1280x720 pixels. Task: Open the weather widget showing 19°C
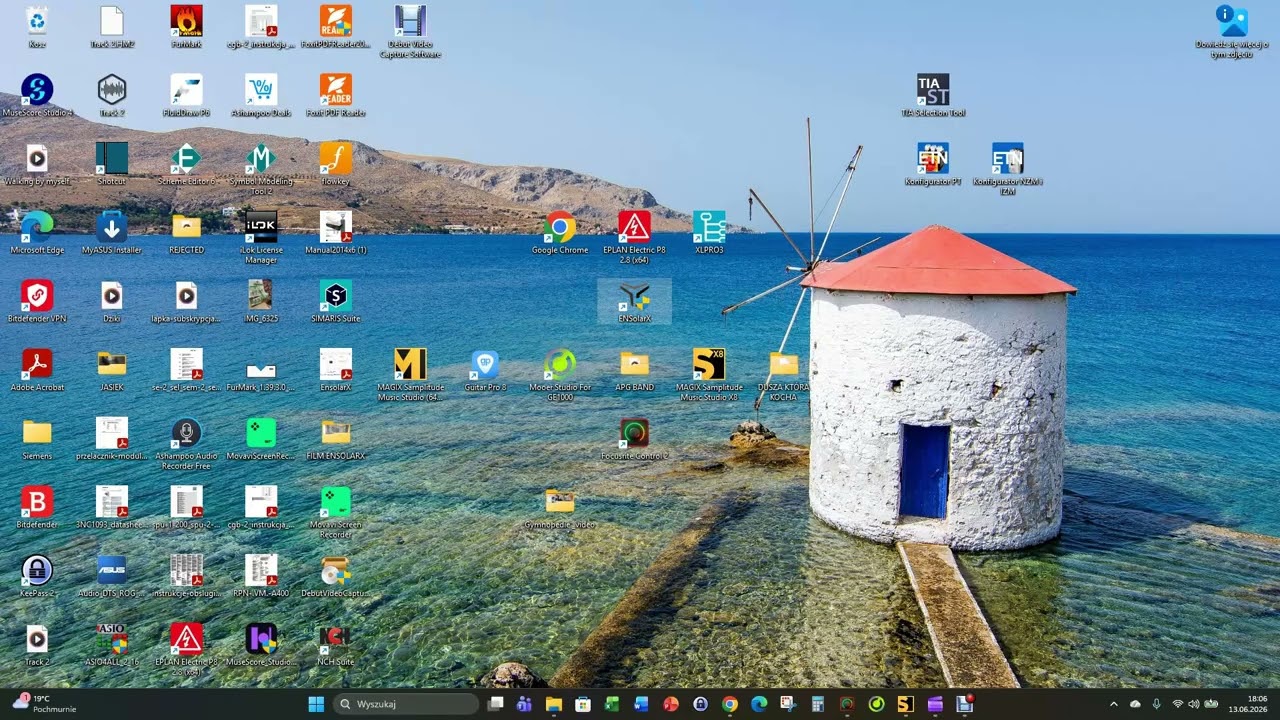pyautogui.click(x=45, y=704)
